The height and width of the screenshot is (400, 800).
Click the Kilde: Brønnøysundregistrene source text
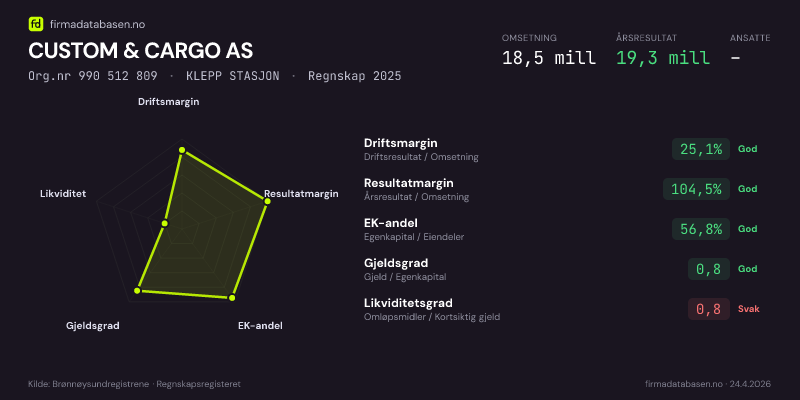134,384
